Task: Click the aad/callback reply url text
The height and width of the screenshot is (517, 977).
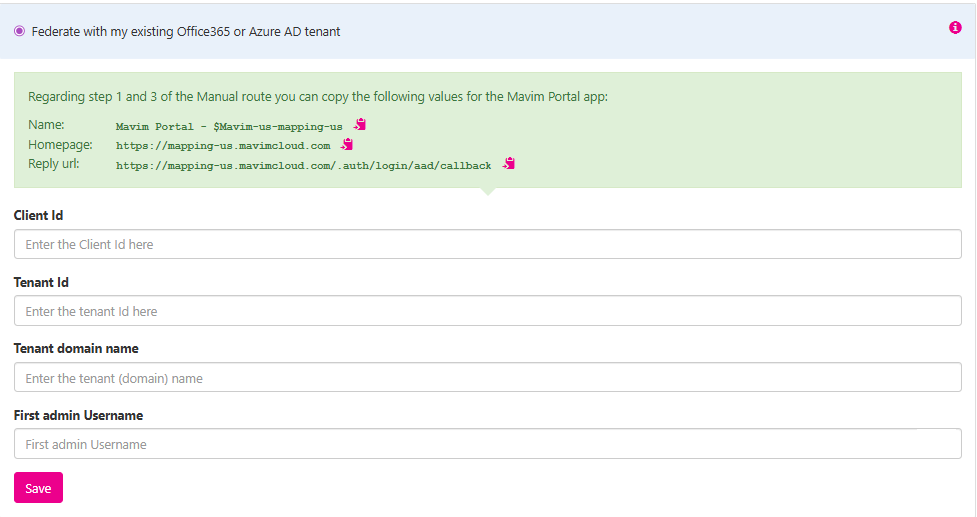Action: click(303, 165)
